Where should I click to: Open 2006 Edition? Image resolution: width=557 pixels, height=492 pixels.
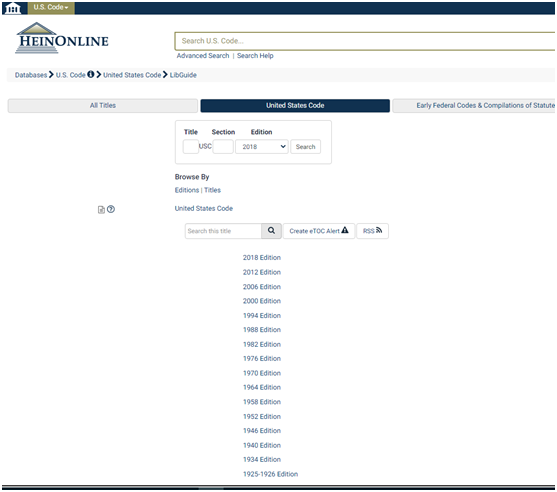262,287
